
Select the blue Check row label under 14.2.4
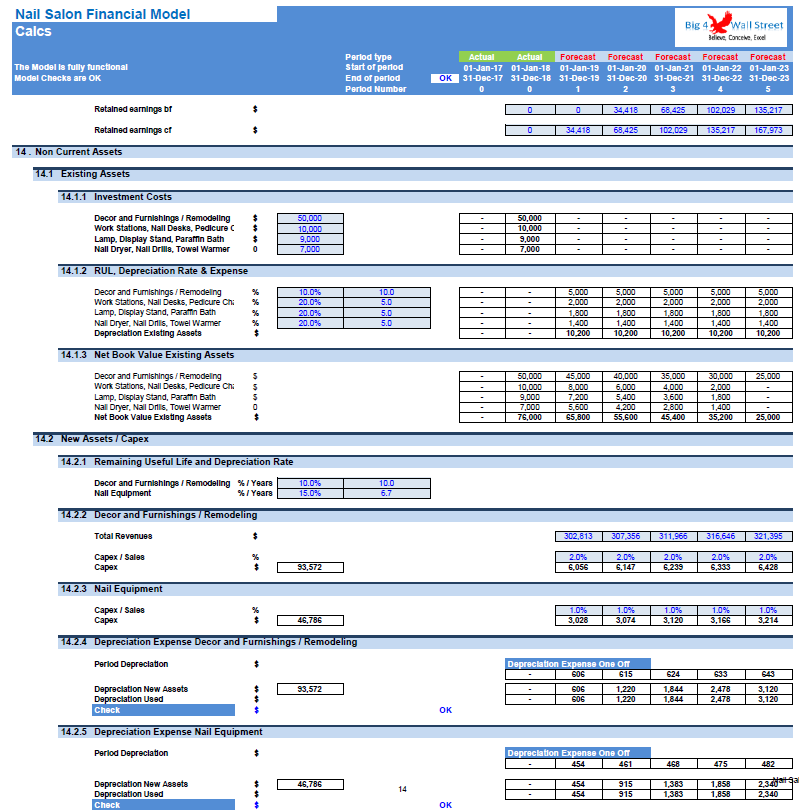pos(163,710)
